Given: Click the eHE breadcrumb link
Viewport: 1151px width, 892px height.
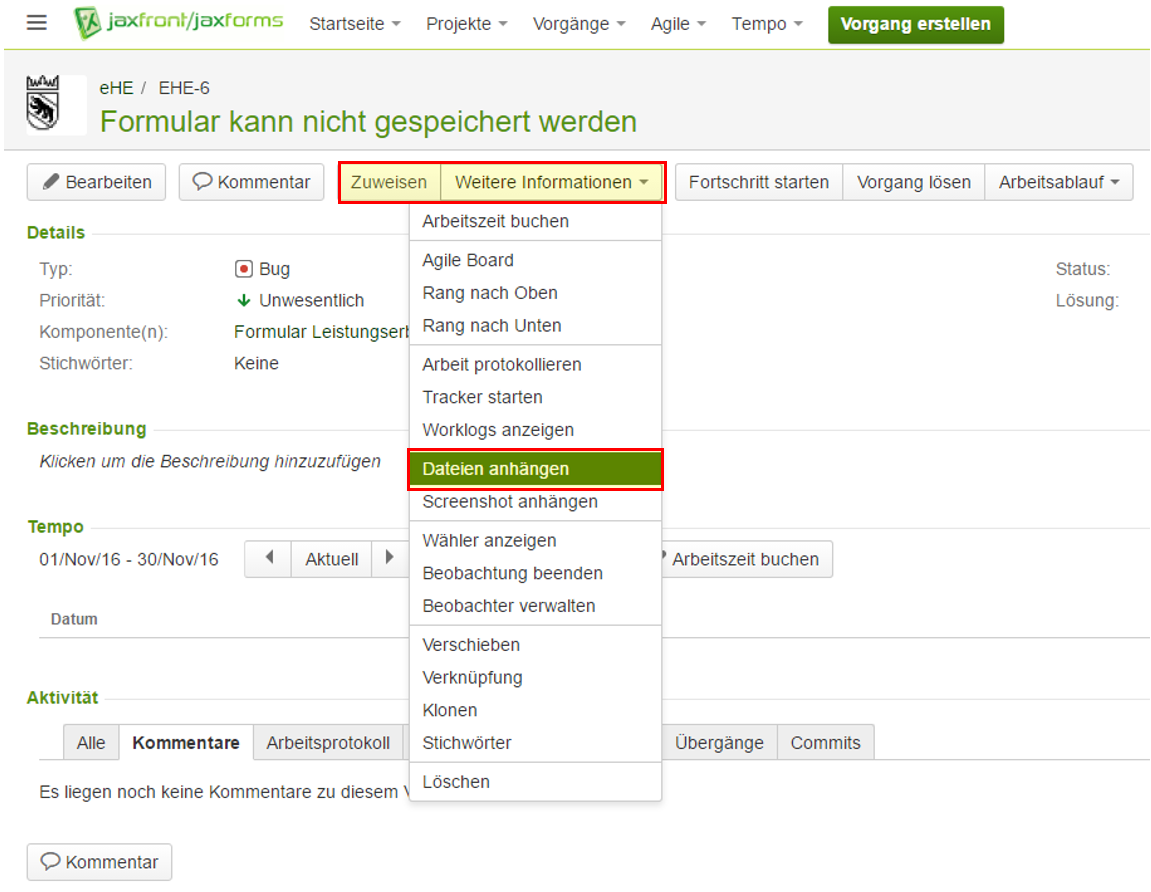Looking at the screenshot, I should 116,88.
